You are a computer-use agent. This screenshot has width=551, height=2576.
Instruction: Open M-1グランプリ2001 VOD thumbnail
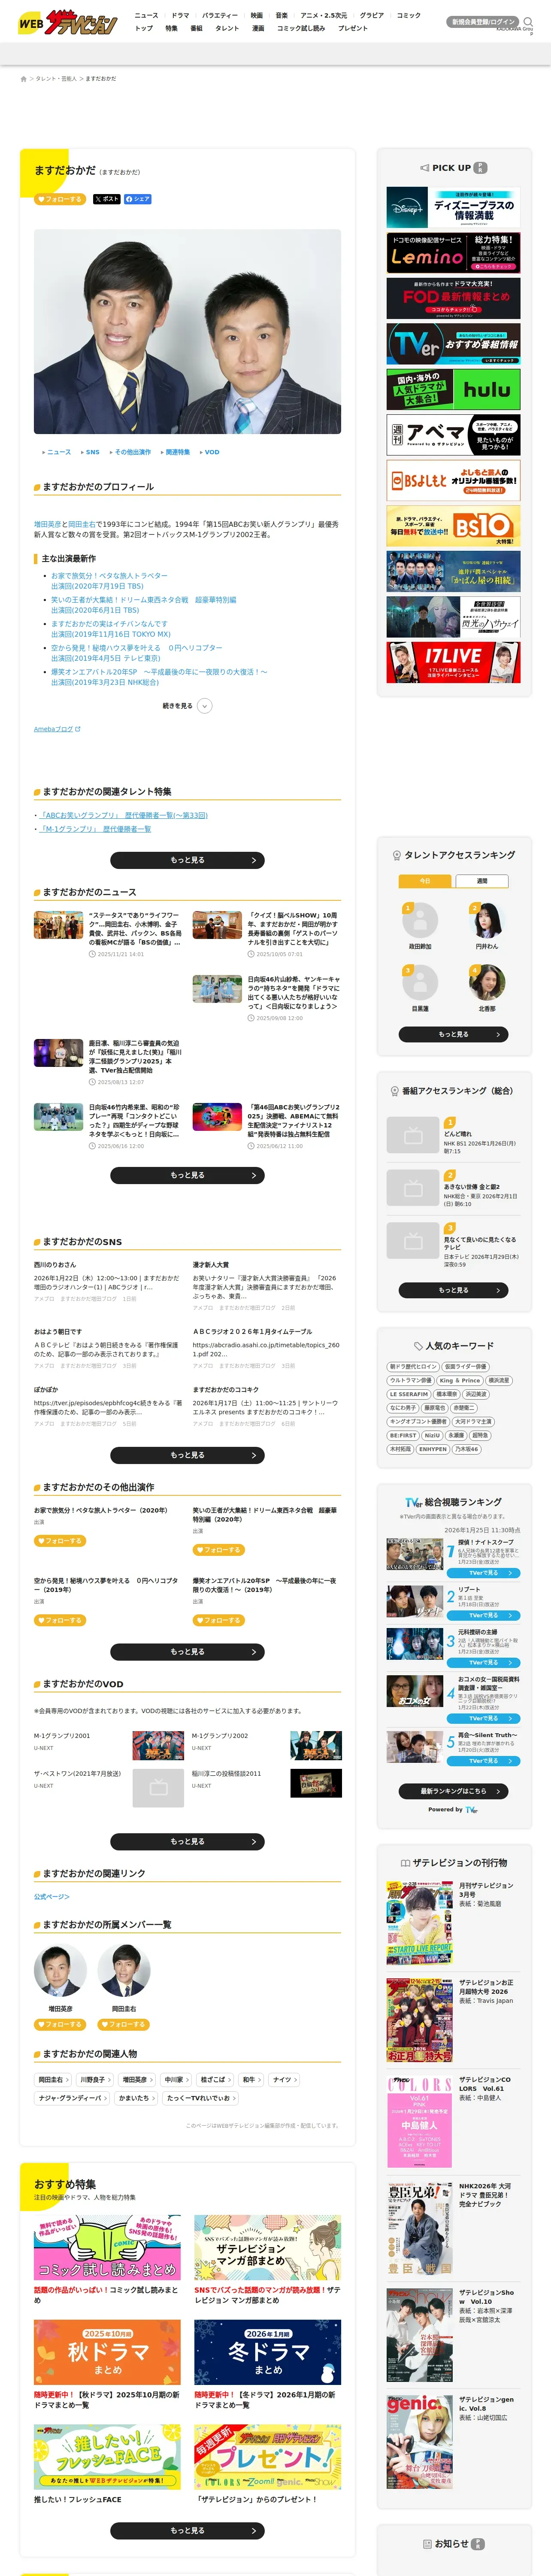[158, 1746]
